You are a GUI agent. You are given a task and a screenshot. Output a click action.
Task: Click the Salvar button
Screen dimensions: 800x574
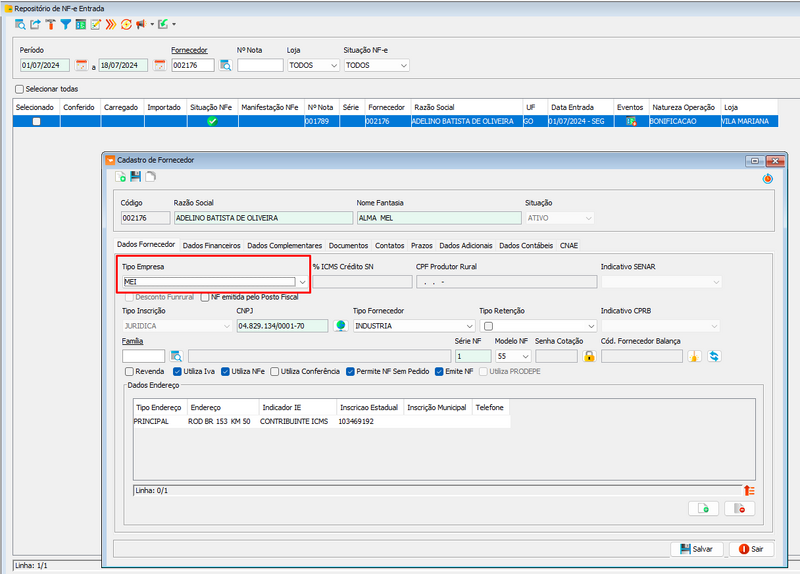696,549
